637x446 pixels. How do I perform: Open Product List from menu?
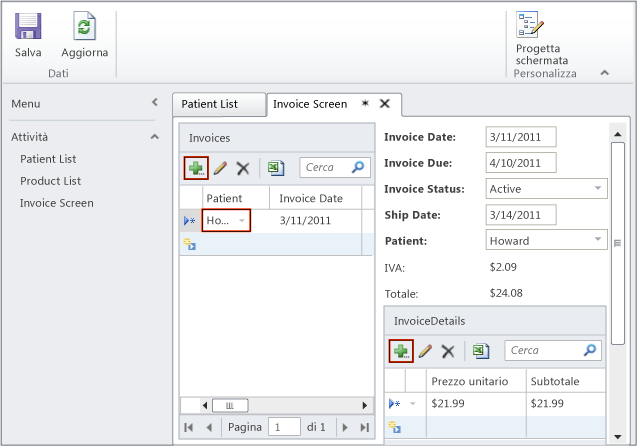point(50,181)
